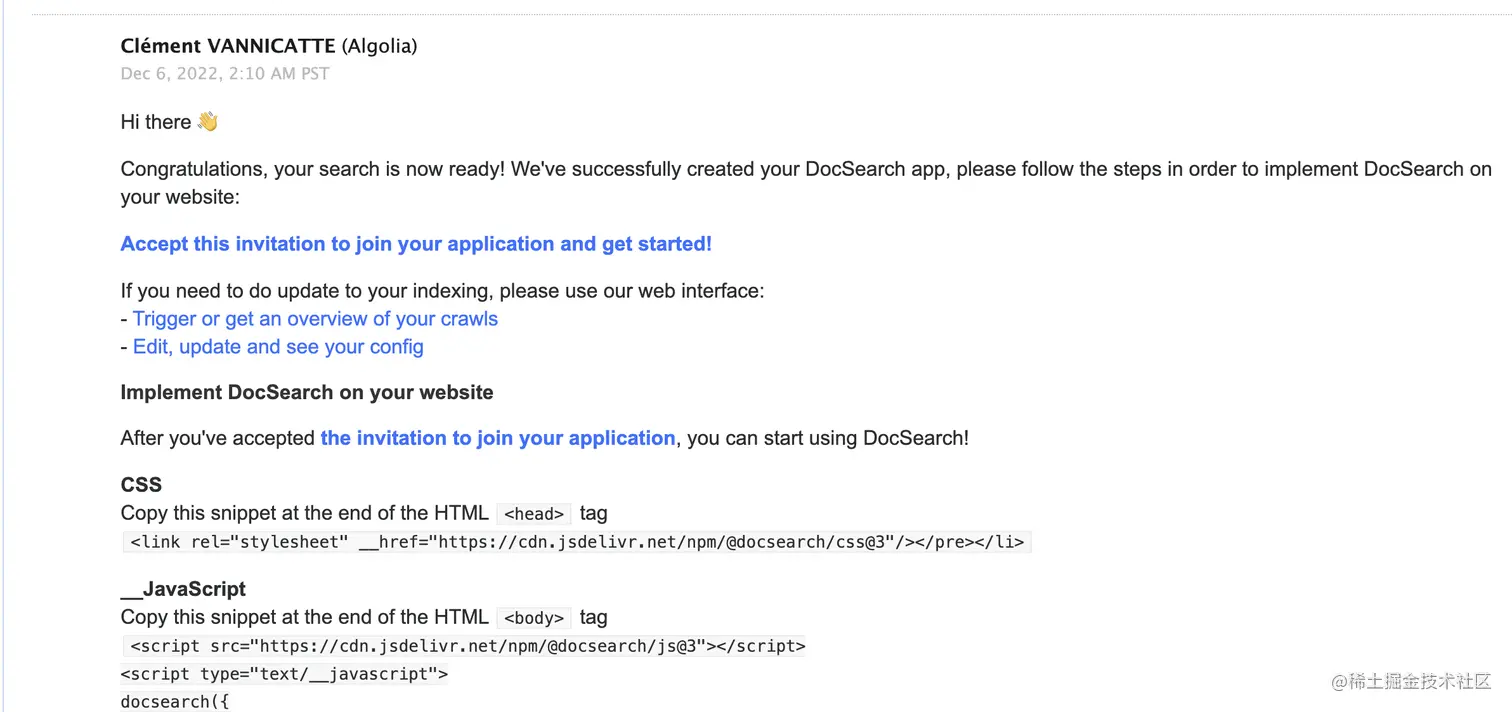Click the CSS section heading
This screenshot has width=1512, height=712.
coord(141,485)
